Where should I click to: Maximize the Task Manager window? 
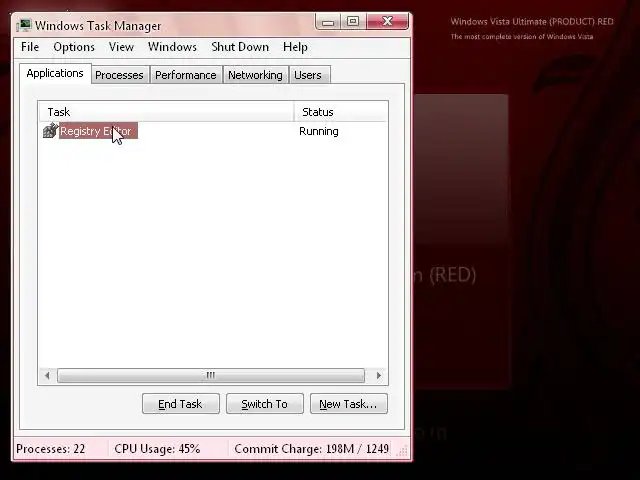click(353, 22)
